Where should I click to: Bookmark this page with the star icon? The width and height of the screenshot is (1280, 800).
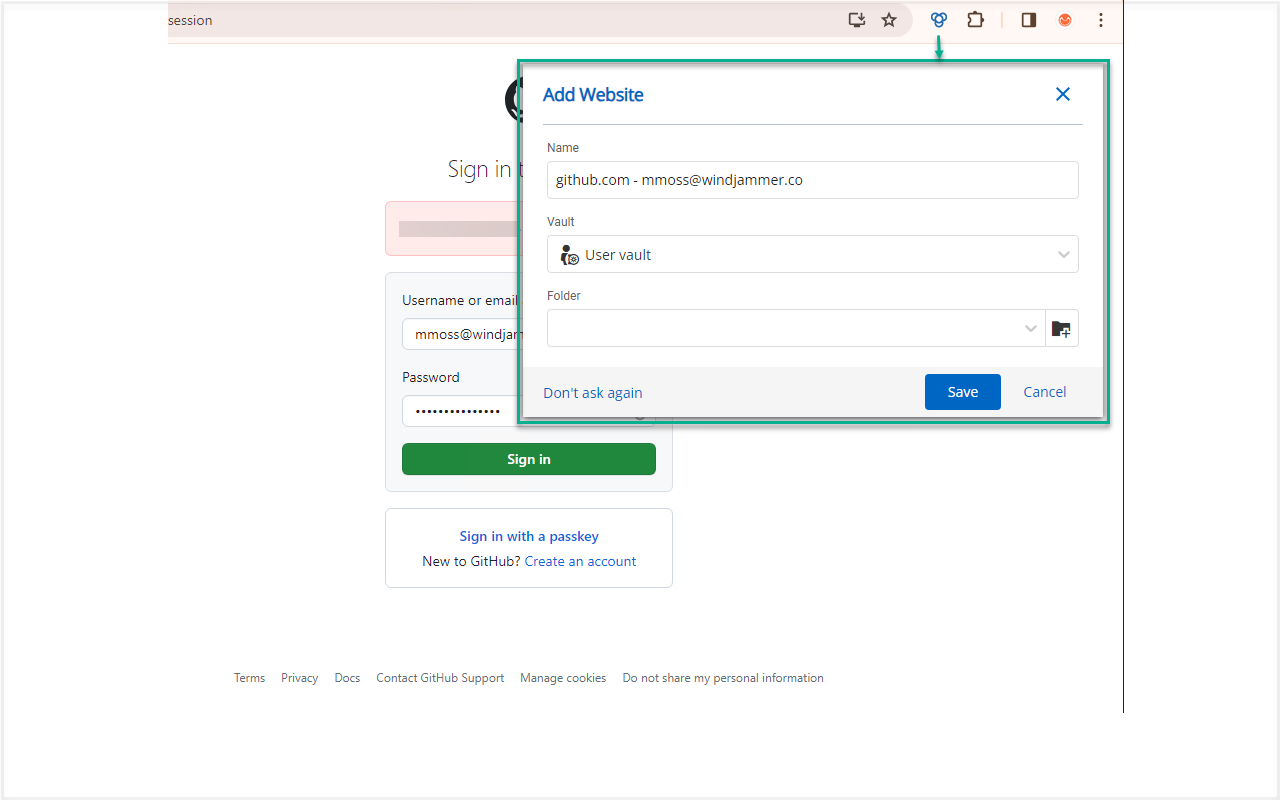[889, 20]
